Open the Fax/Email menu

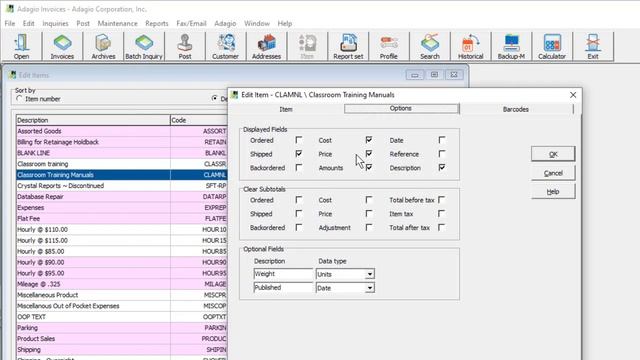click(191, 23)
